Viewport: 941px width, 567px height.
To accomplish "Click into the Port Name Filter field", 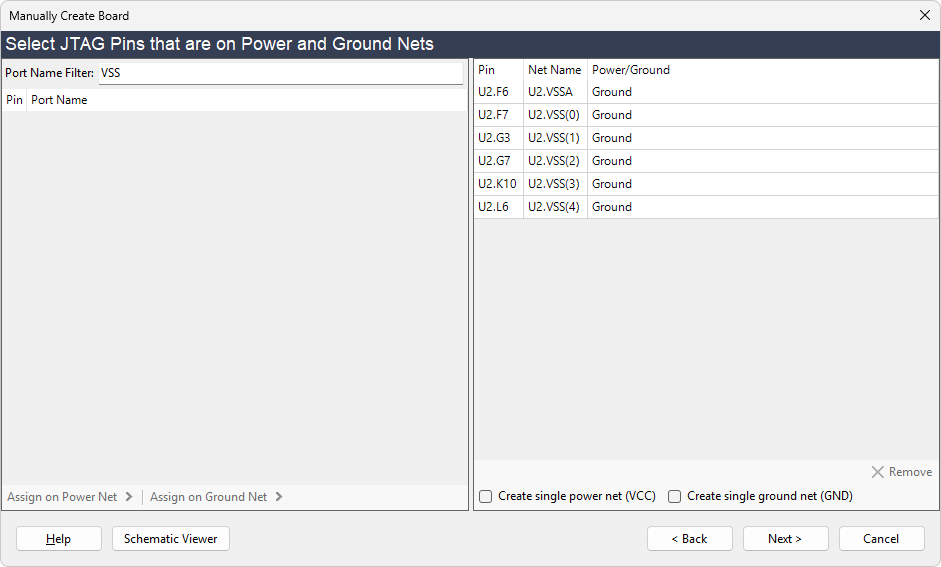I will tap(280, 73).
